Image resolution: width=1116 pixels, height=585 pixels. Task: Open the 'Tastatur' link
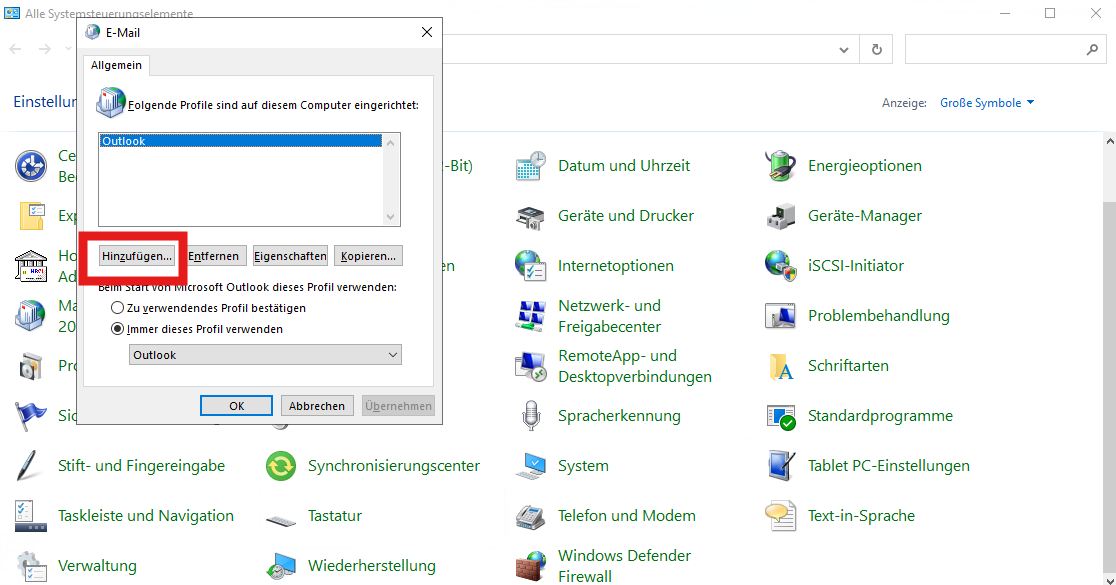tap(335, 515)
